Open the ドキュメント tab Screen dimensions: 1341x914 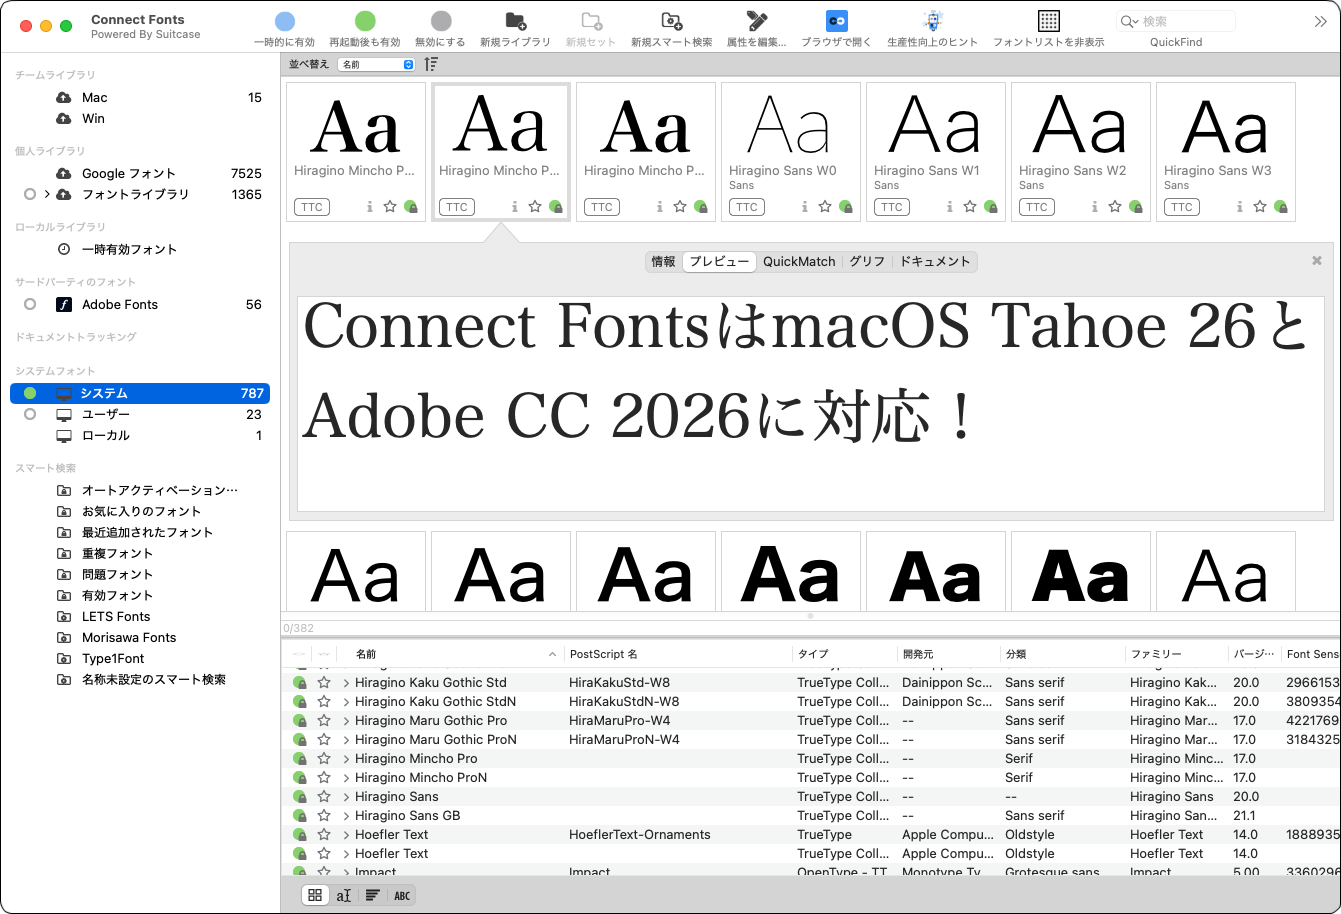tap(935, 262)
